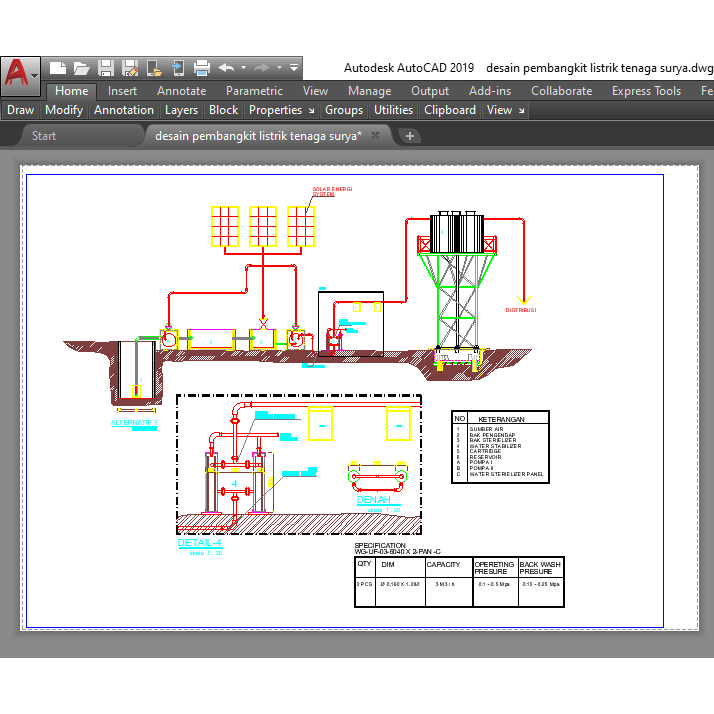Image resolution: width=714 pixels, height=714 pixels.
Task: Click the View panel launcher arrow
Action: point(521,111)
